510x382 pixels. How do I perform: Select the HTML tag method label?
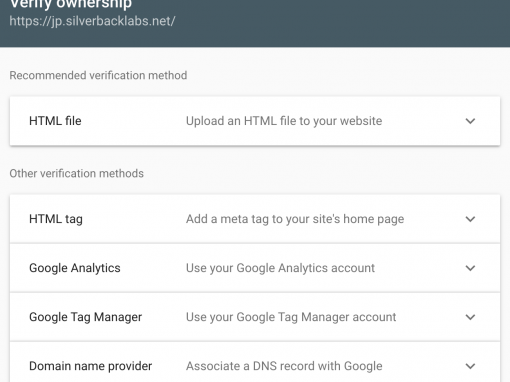(56, 219)
